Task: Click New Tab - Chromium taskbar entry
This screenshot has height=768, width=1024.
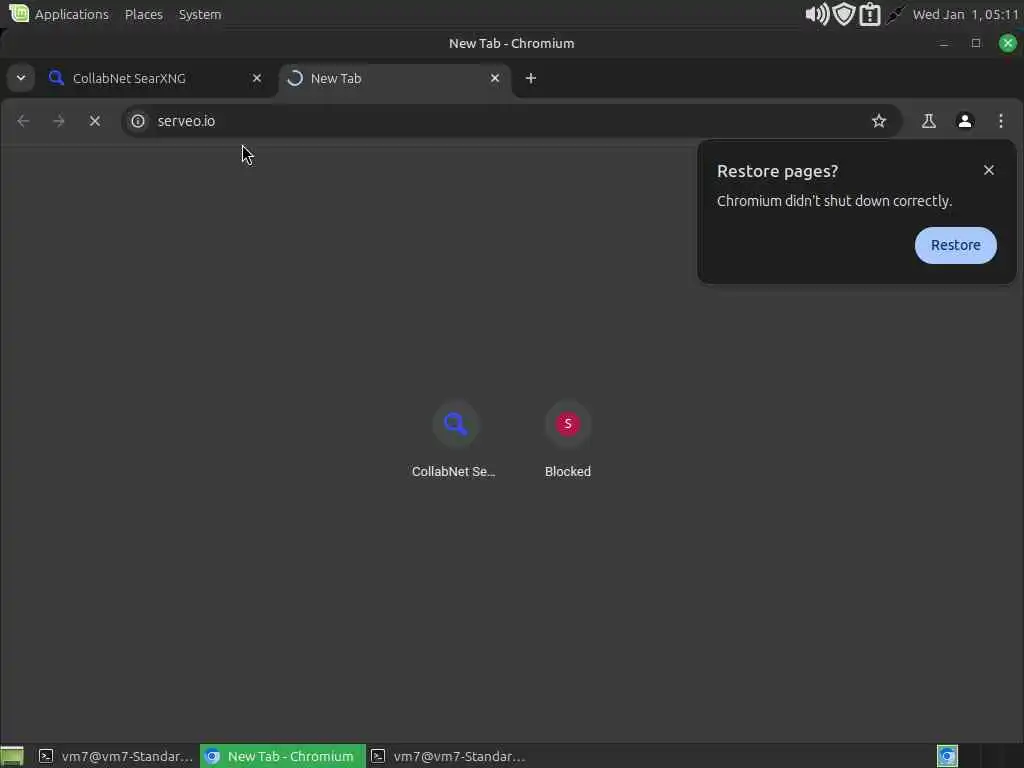Action: click(282, 756)
